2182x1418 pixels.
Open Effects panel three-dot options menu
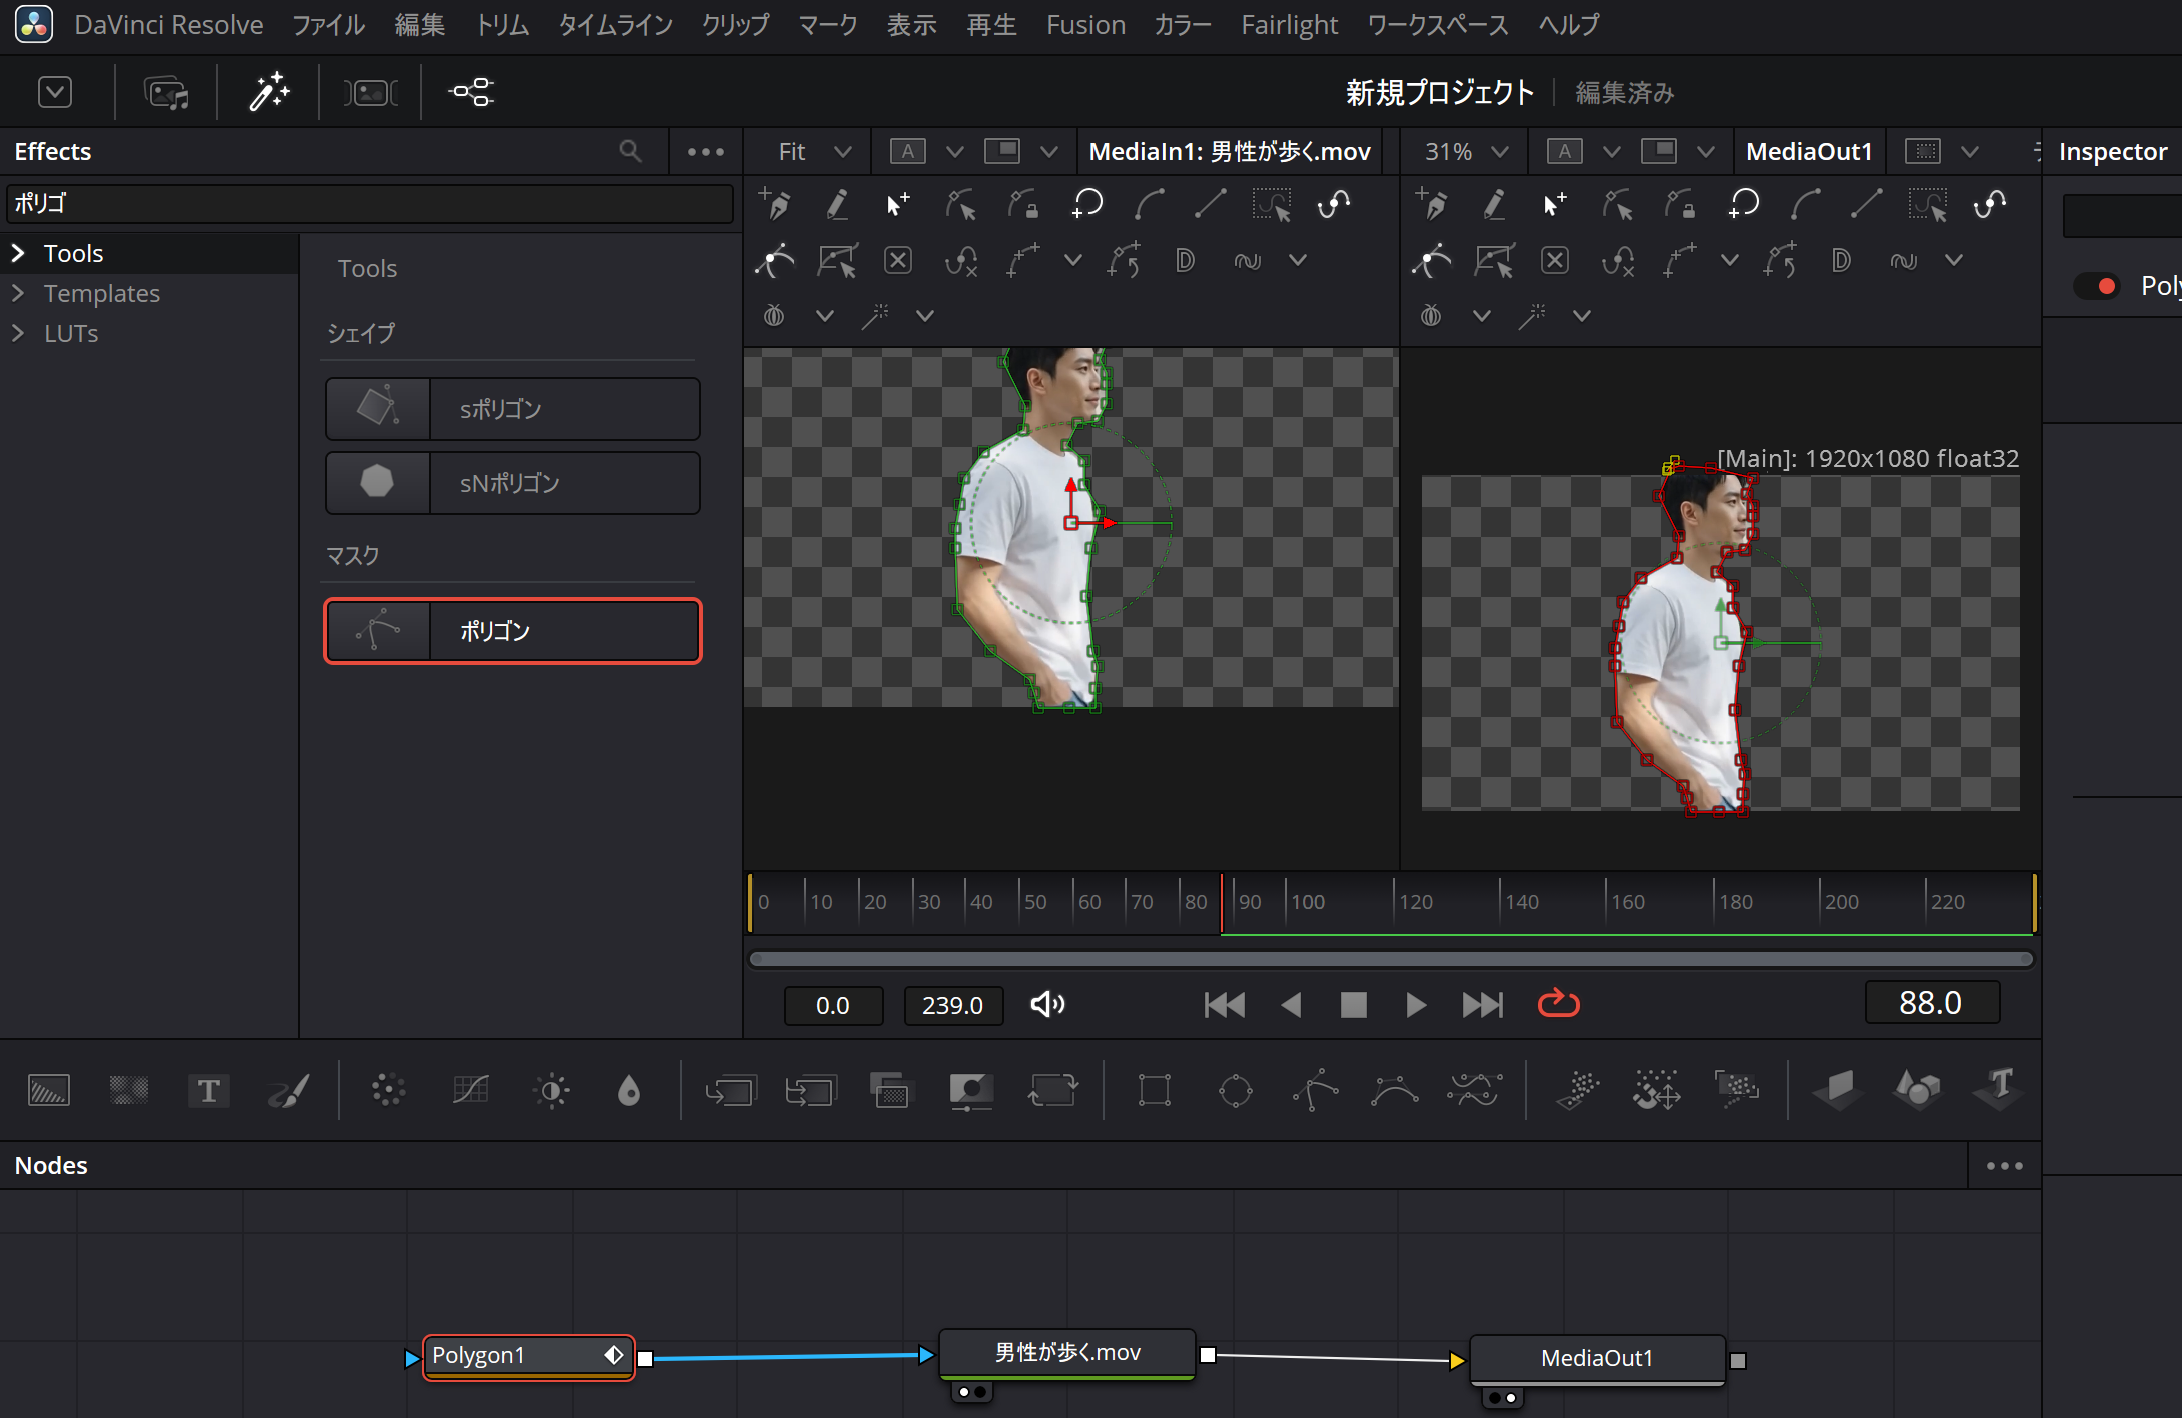(706, 152)
